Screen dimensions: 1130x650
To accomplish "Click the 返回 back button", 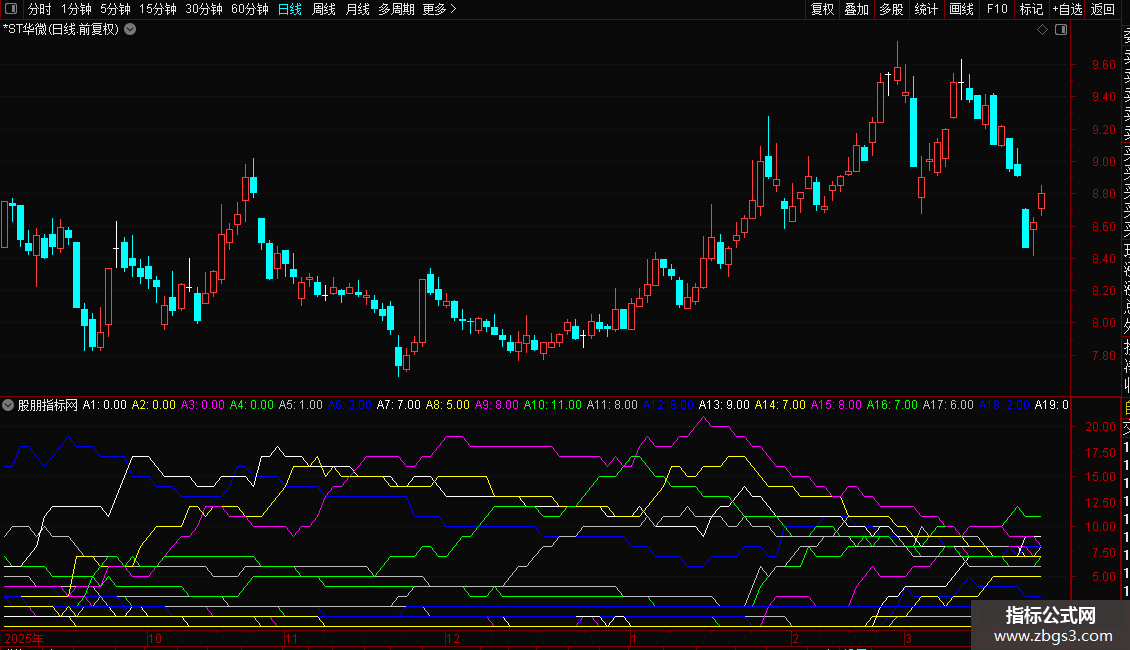I will point(1103,10).
